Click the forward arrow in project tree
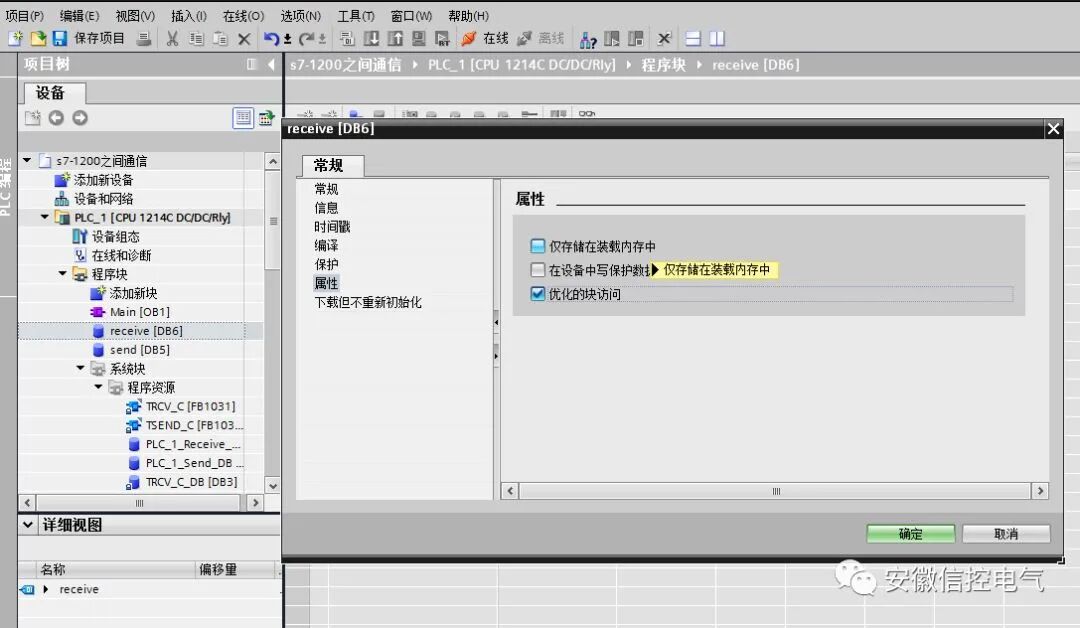 point(80,118)
